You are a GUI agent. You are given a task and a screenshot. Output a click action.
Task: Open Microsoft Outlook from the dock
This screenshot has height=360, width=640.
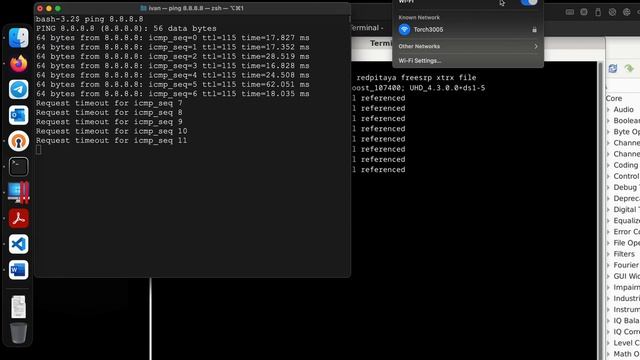click(18, 115)
